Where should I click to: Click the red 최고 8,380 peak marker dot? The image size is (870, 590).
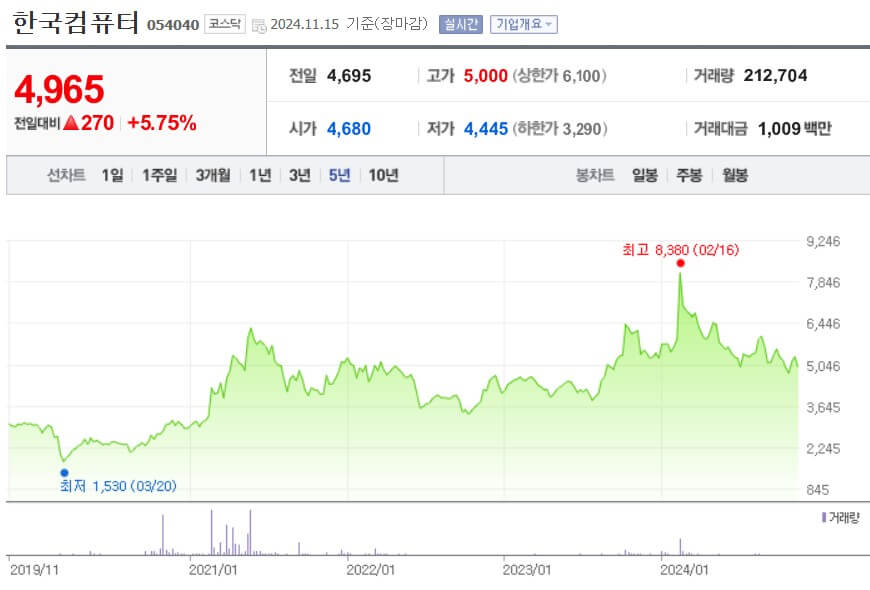680,263
